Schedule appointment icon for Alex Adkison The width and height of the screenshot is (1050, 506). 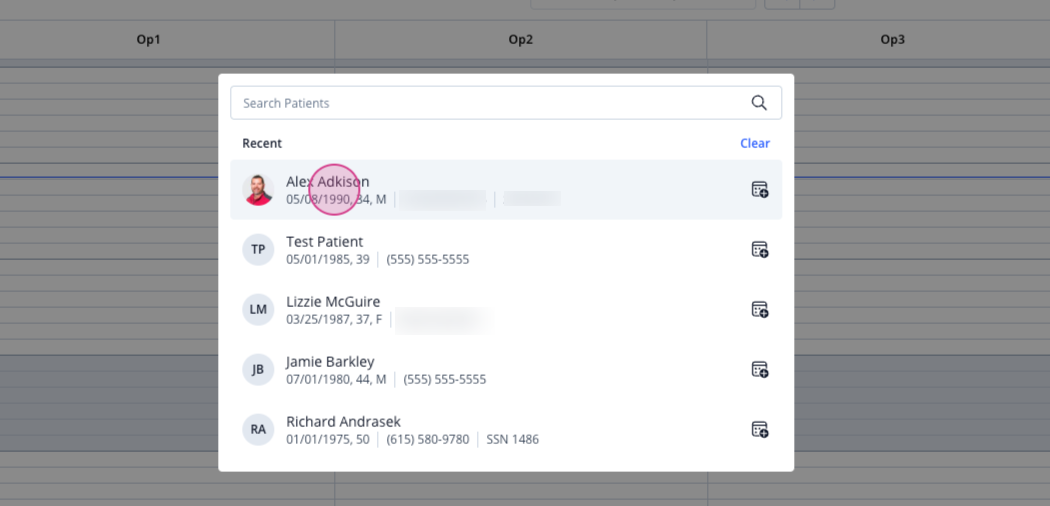tap(759, 189)
